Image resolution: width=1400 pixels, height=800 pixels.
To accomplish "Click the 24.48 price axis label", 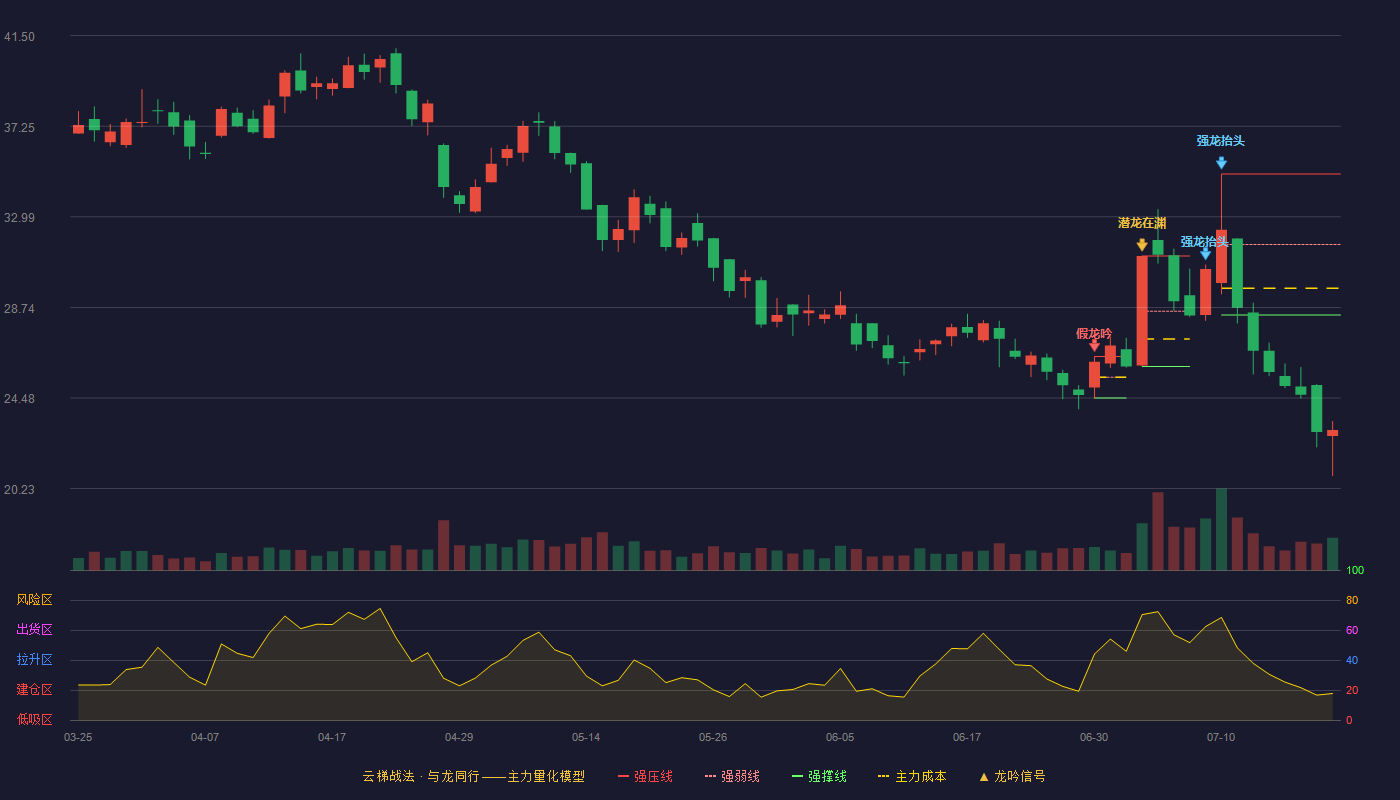I will [19, 399].
